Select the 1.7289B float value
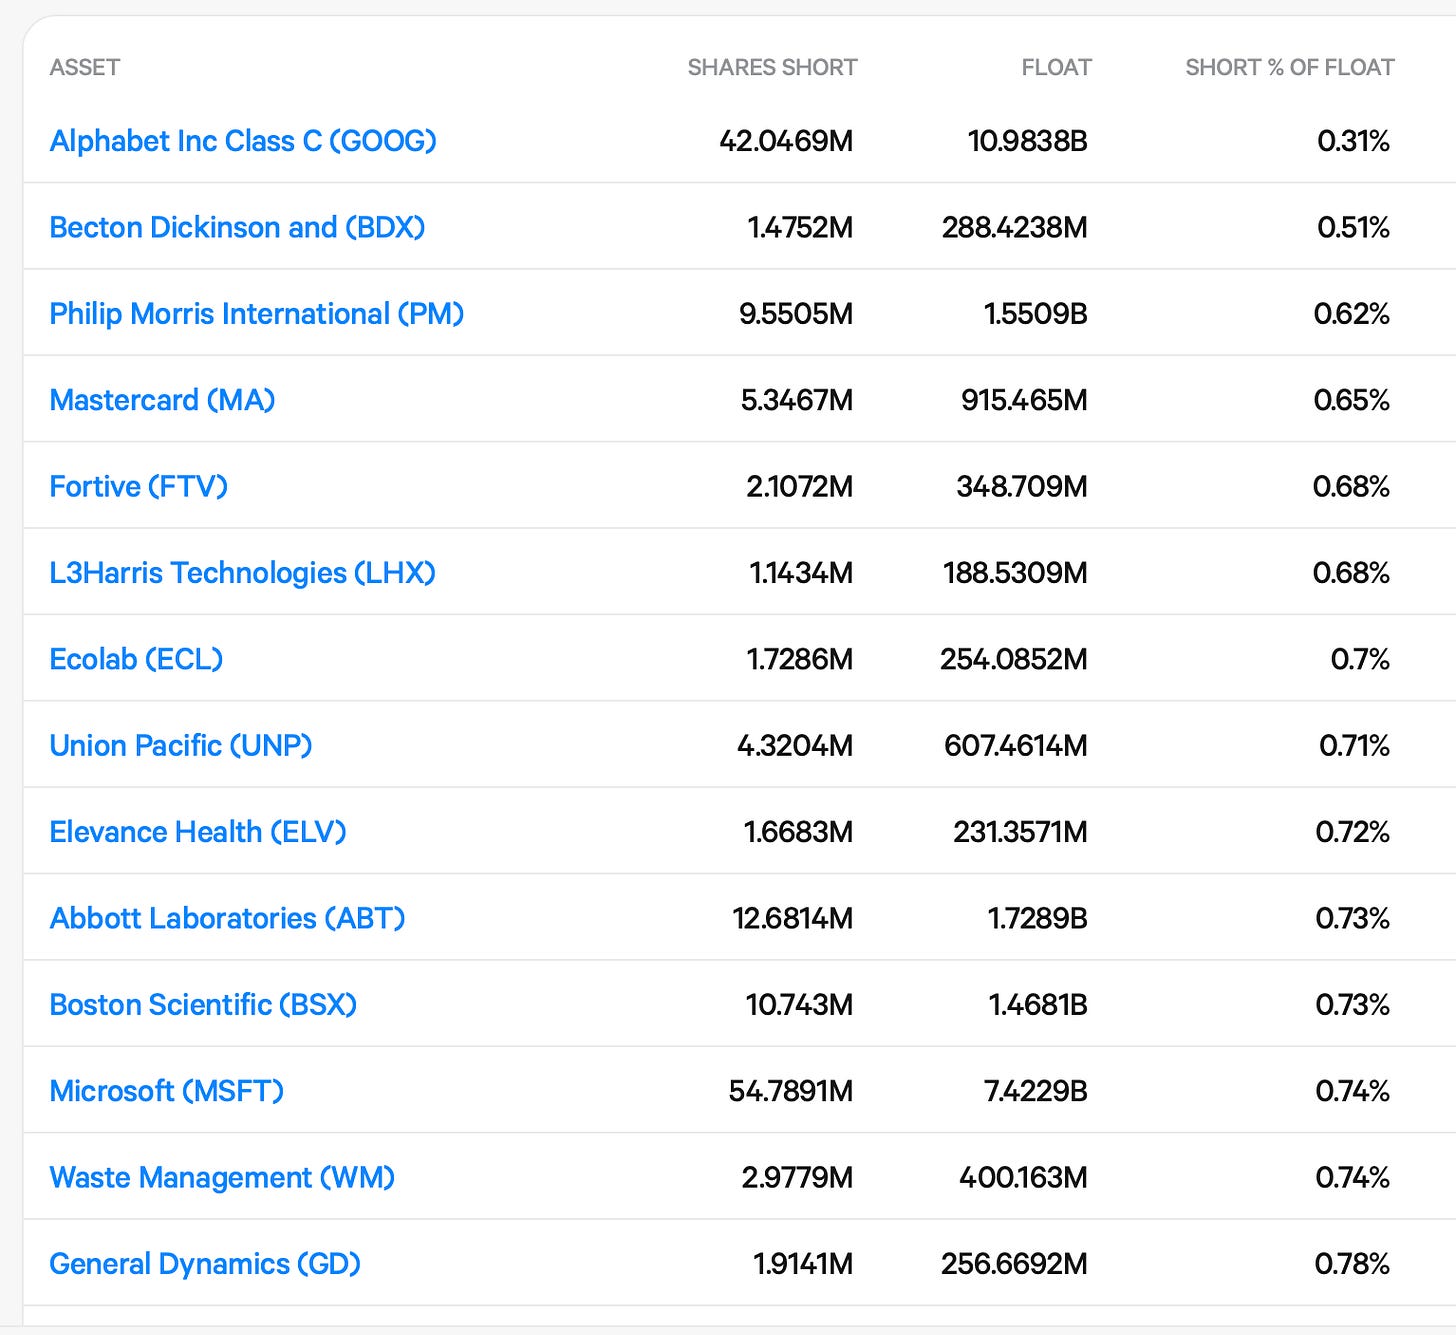The image size is (1456, 1335). point(1037,918)
